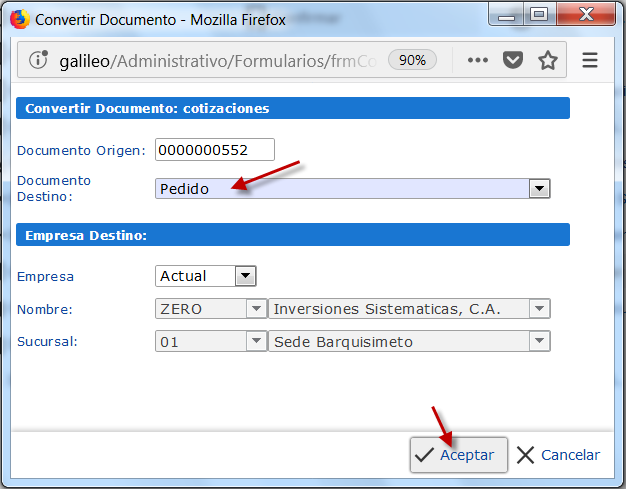Expand the Documento Destino dropdown arrow
The width and height of the screenshot is (626, 489).
tap(539, 188)
